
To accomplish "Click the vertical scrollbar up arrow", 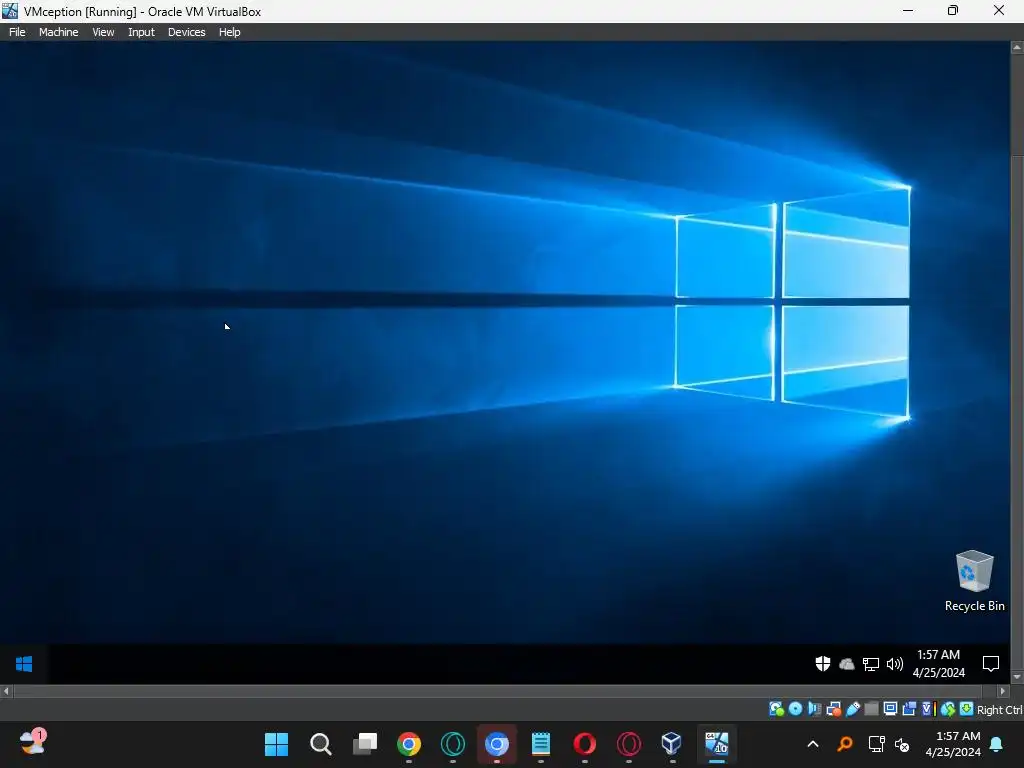I will click(1017, 48).
